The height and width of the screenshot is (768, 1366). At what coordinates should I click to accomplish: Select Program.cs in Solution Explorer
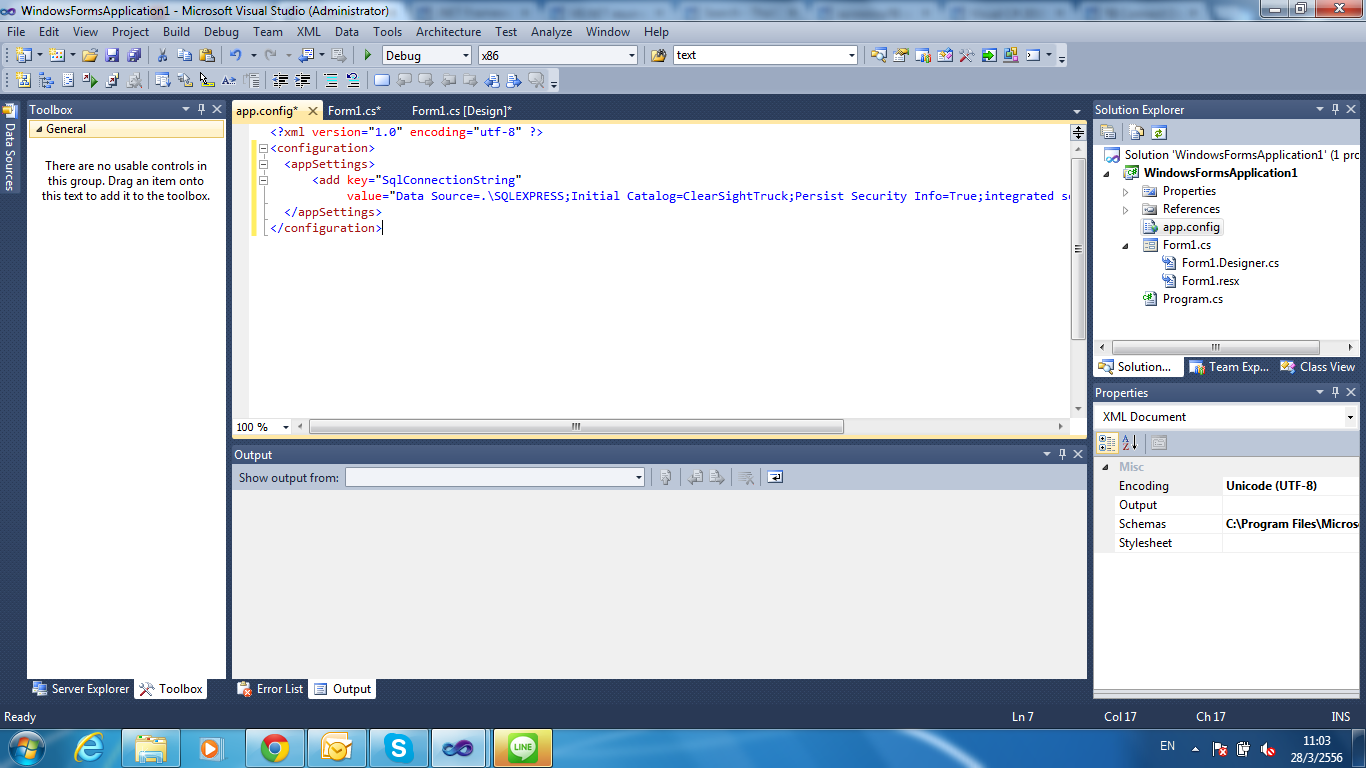coord(1192,299)
